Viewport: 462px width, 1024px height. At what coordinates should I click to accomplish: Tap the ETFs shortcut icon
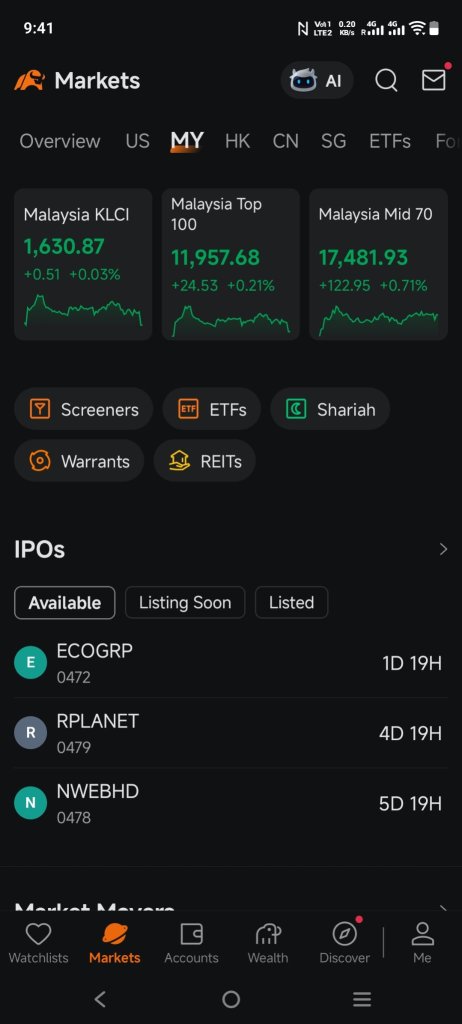pyautogui.click(x=188, y=409)
